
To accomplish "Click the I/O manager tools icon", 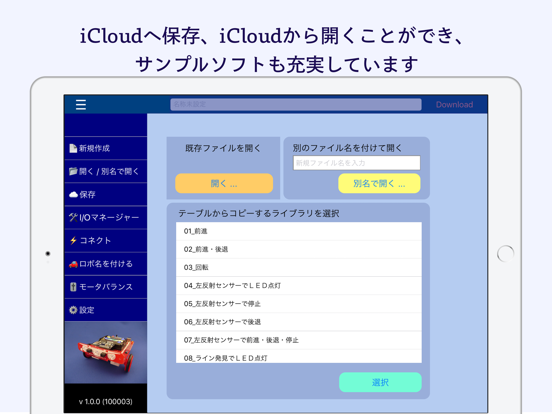I will [x=73, y=218].
